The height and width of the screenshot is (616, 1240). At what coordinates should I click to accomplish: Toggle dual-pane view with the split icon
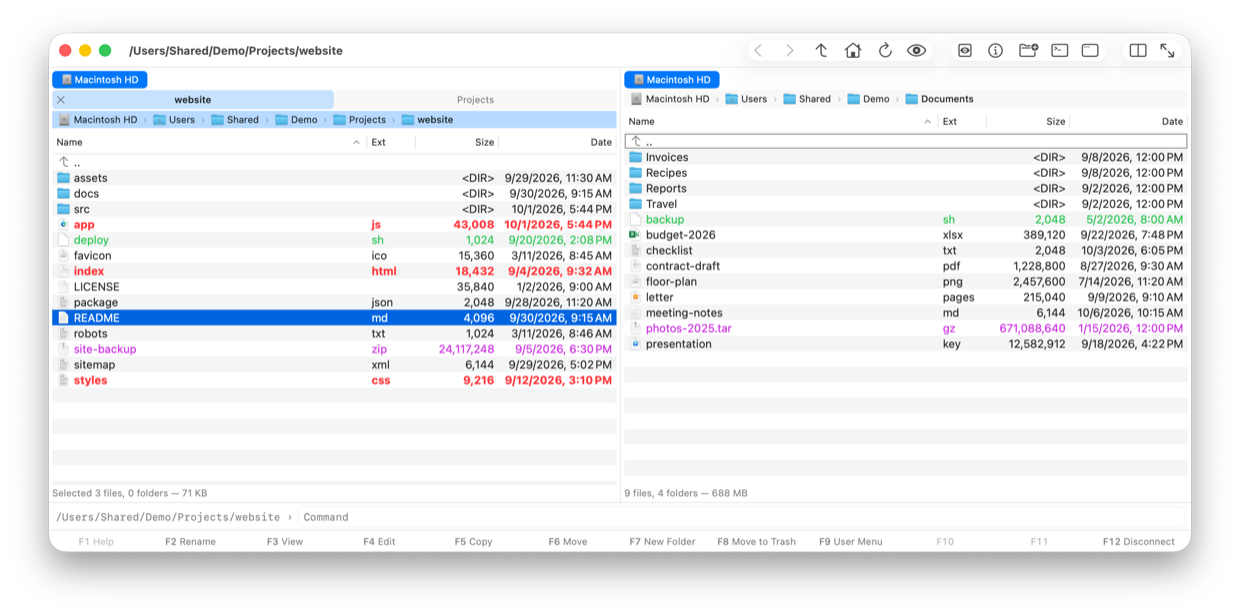[x=1138, y=50]
